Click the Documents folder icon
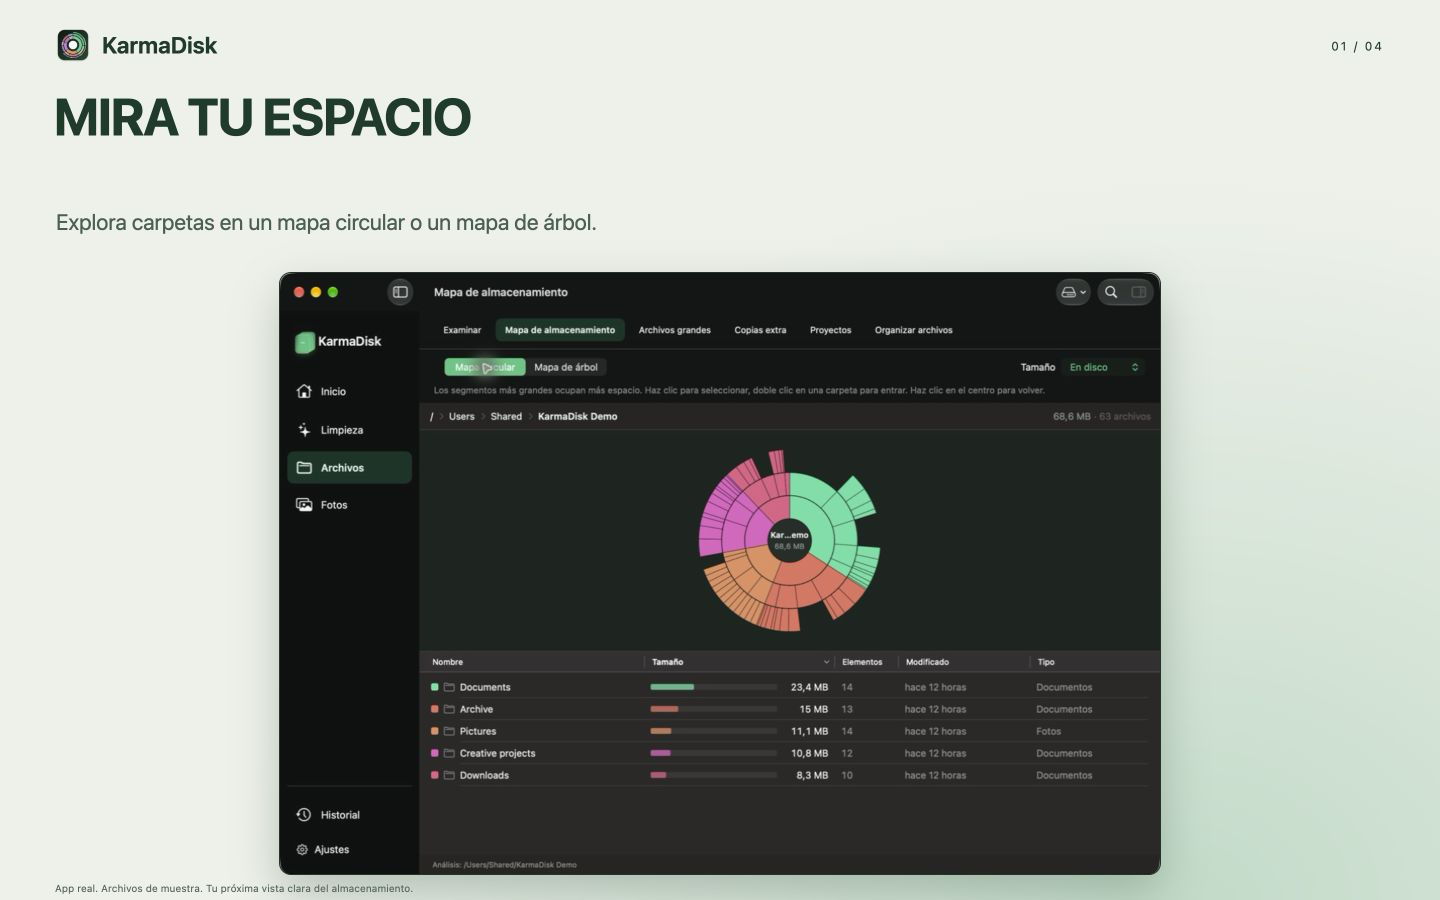Viewport: 1440px width, 900px height. [450, 688]
